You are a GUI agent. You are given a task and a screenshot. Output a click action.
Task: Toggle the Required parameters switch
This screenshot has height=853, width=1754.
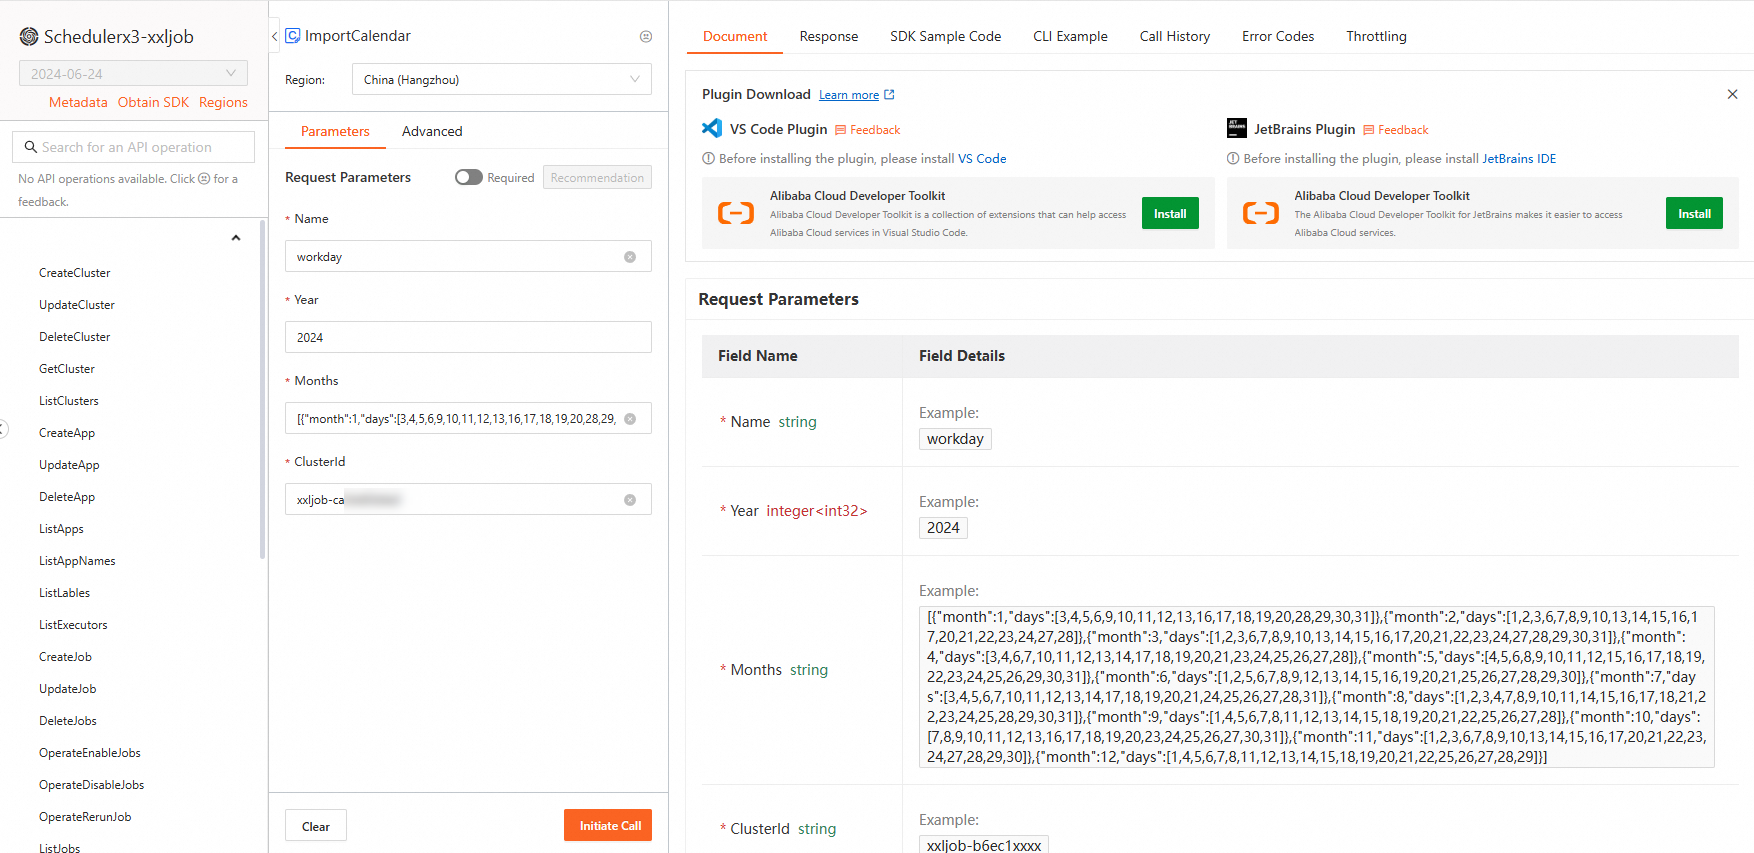(469, 177)
